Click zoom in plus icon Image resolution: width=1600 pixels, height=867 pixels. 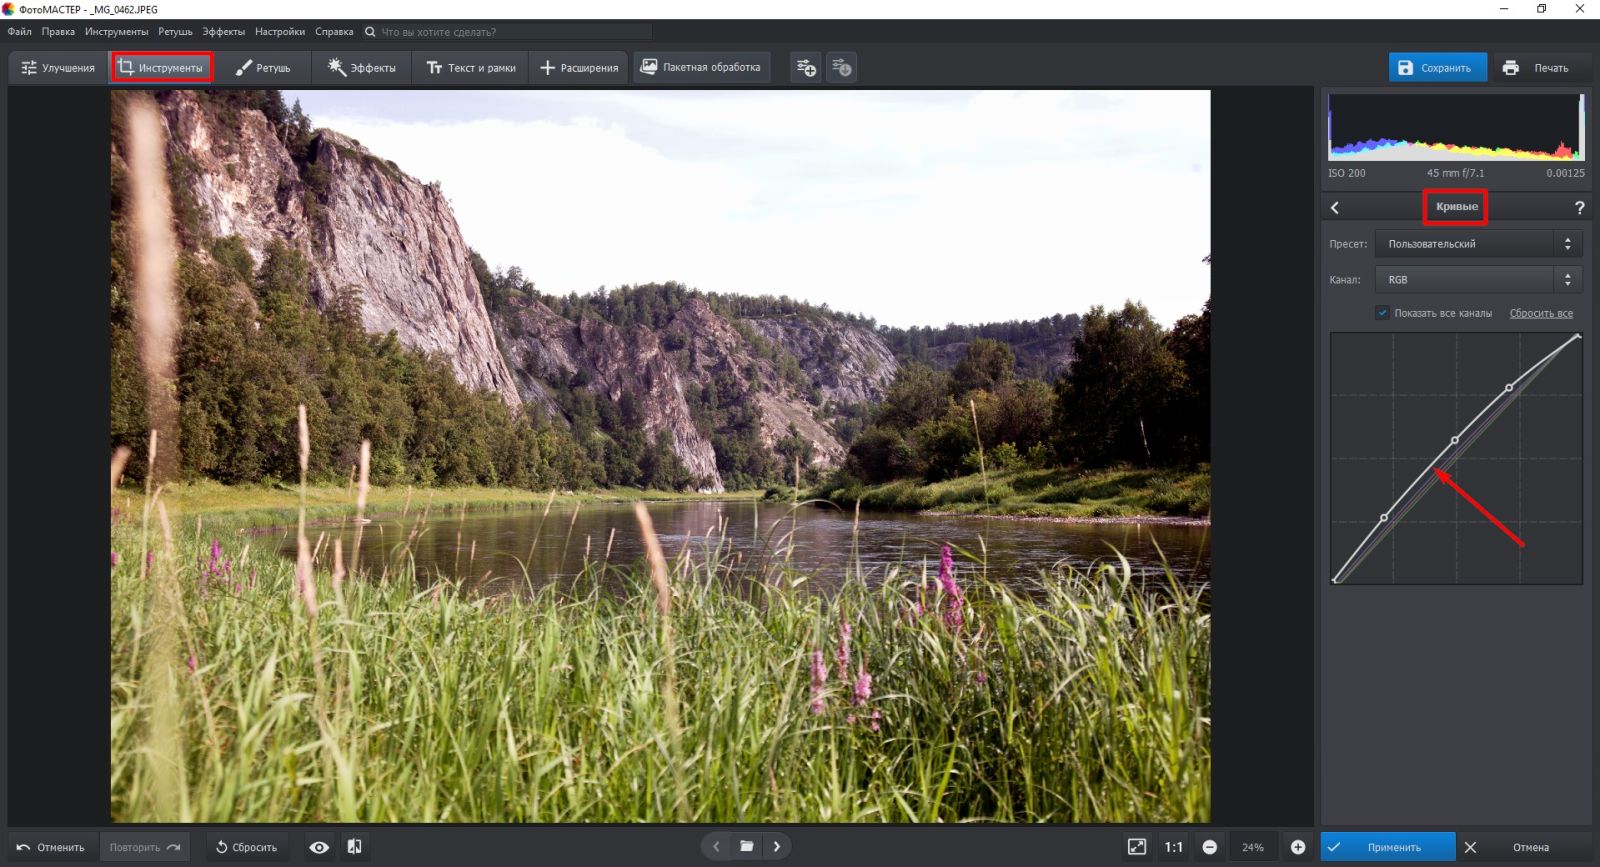click(x=1298, y=847)
